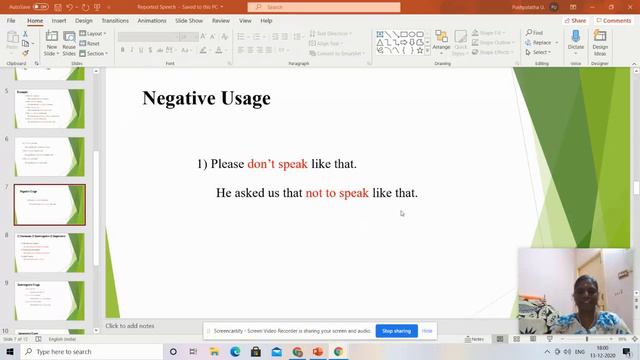Screen dimensions: 640x360
Task: Click the Windows Start button
Action: [x=10, y=351]
